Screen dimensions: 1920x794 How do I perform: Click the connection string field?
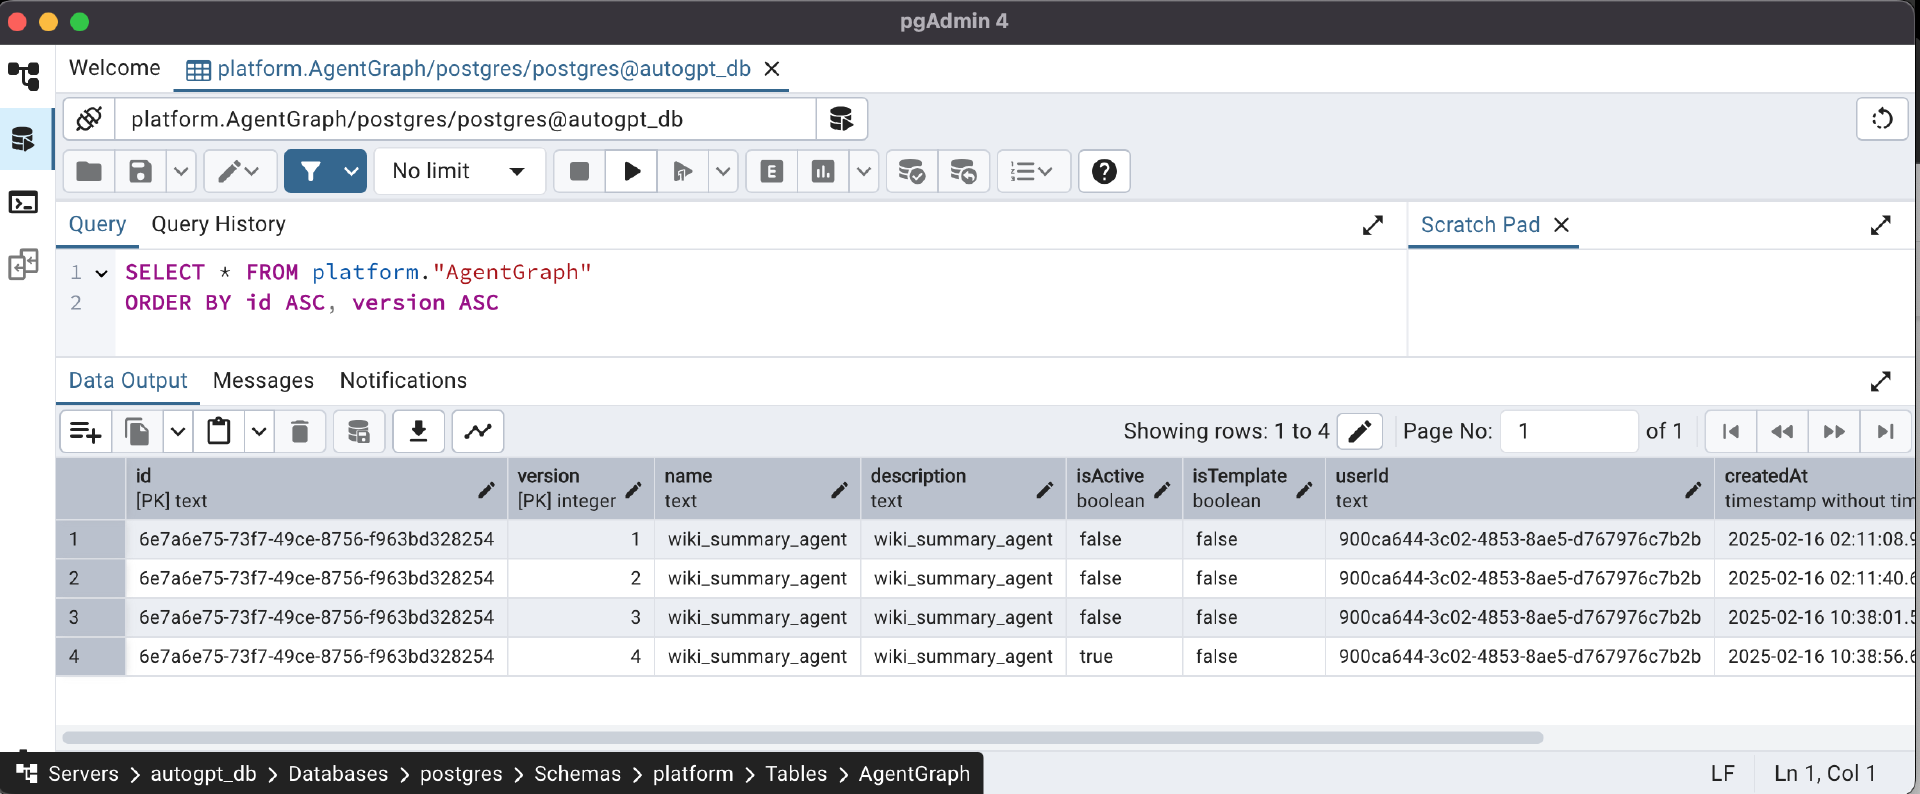(x=465, y=119)
